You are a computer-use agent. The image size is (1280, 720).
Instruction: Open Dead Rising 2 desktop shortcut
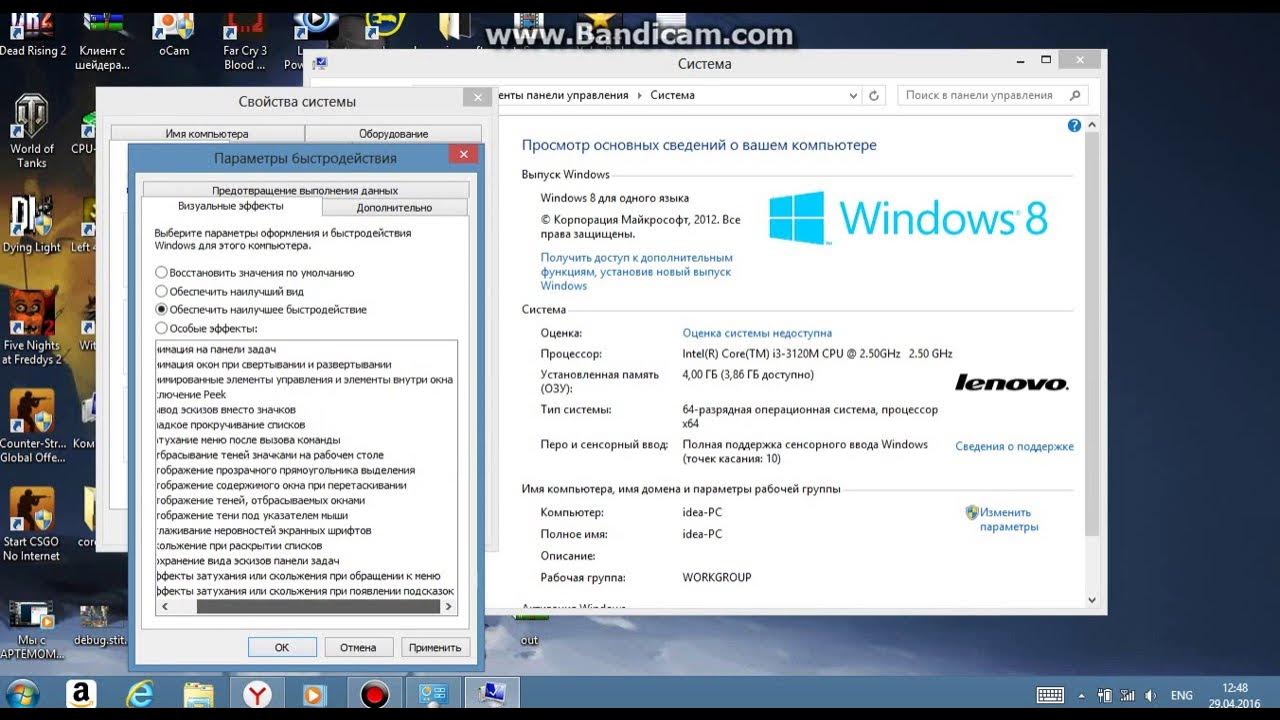pyautogui.click(x=32, y=35)
